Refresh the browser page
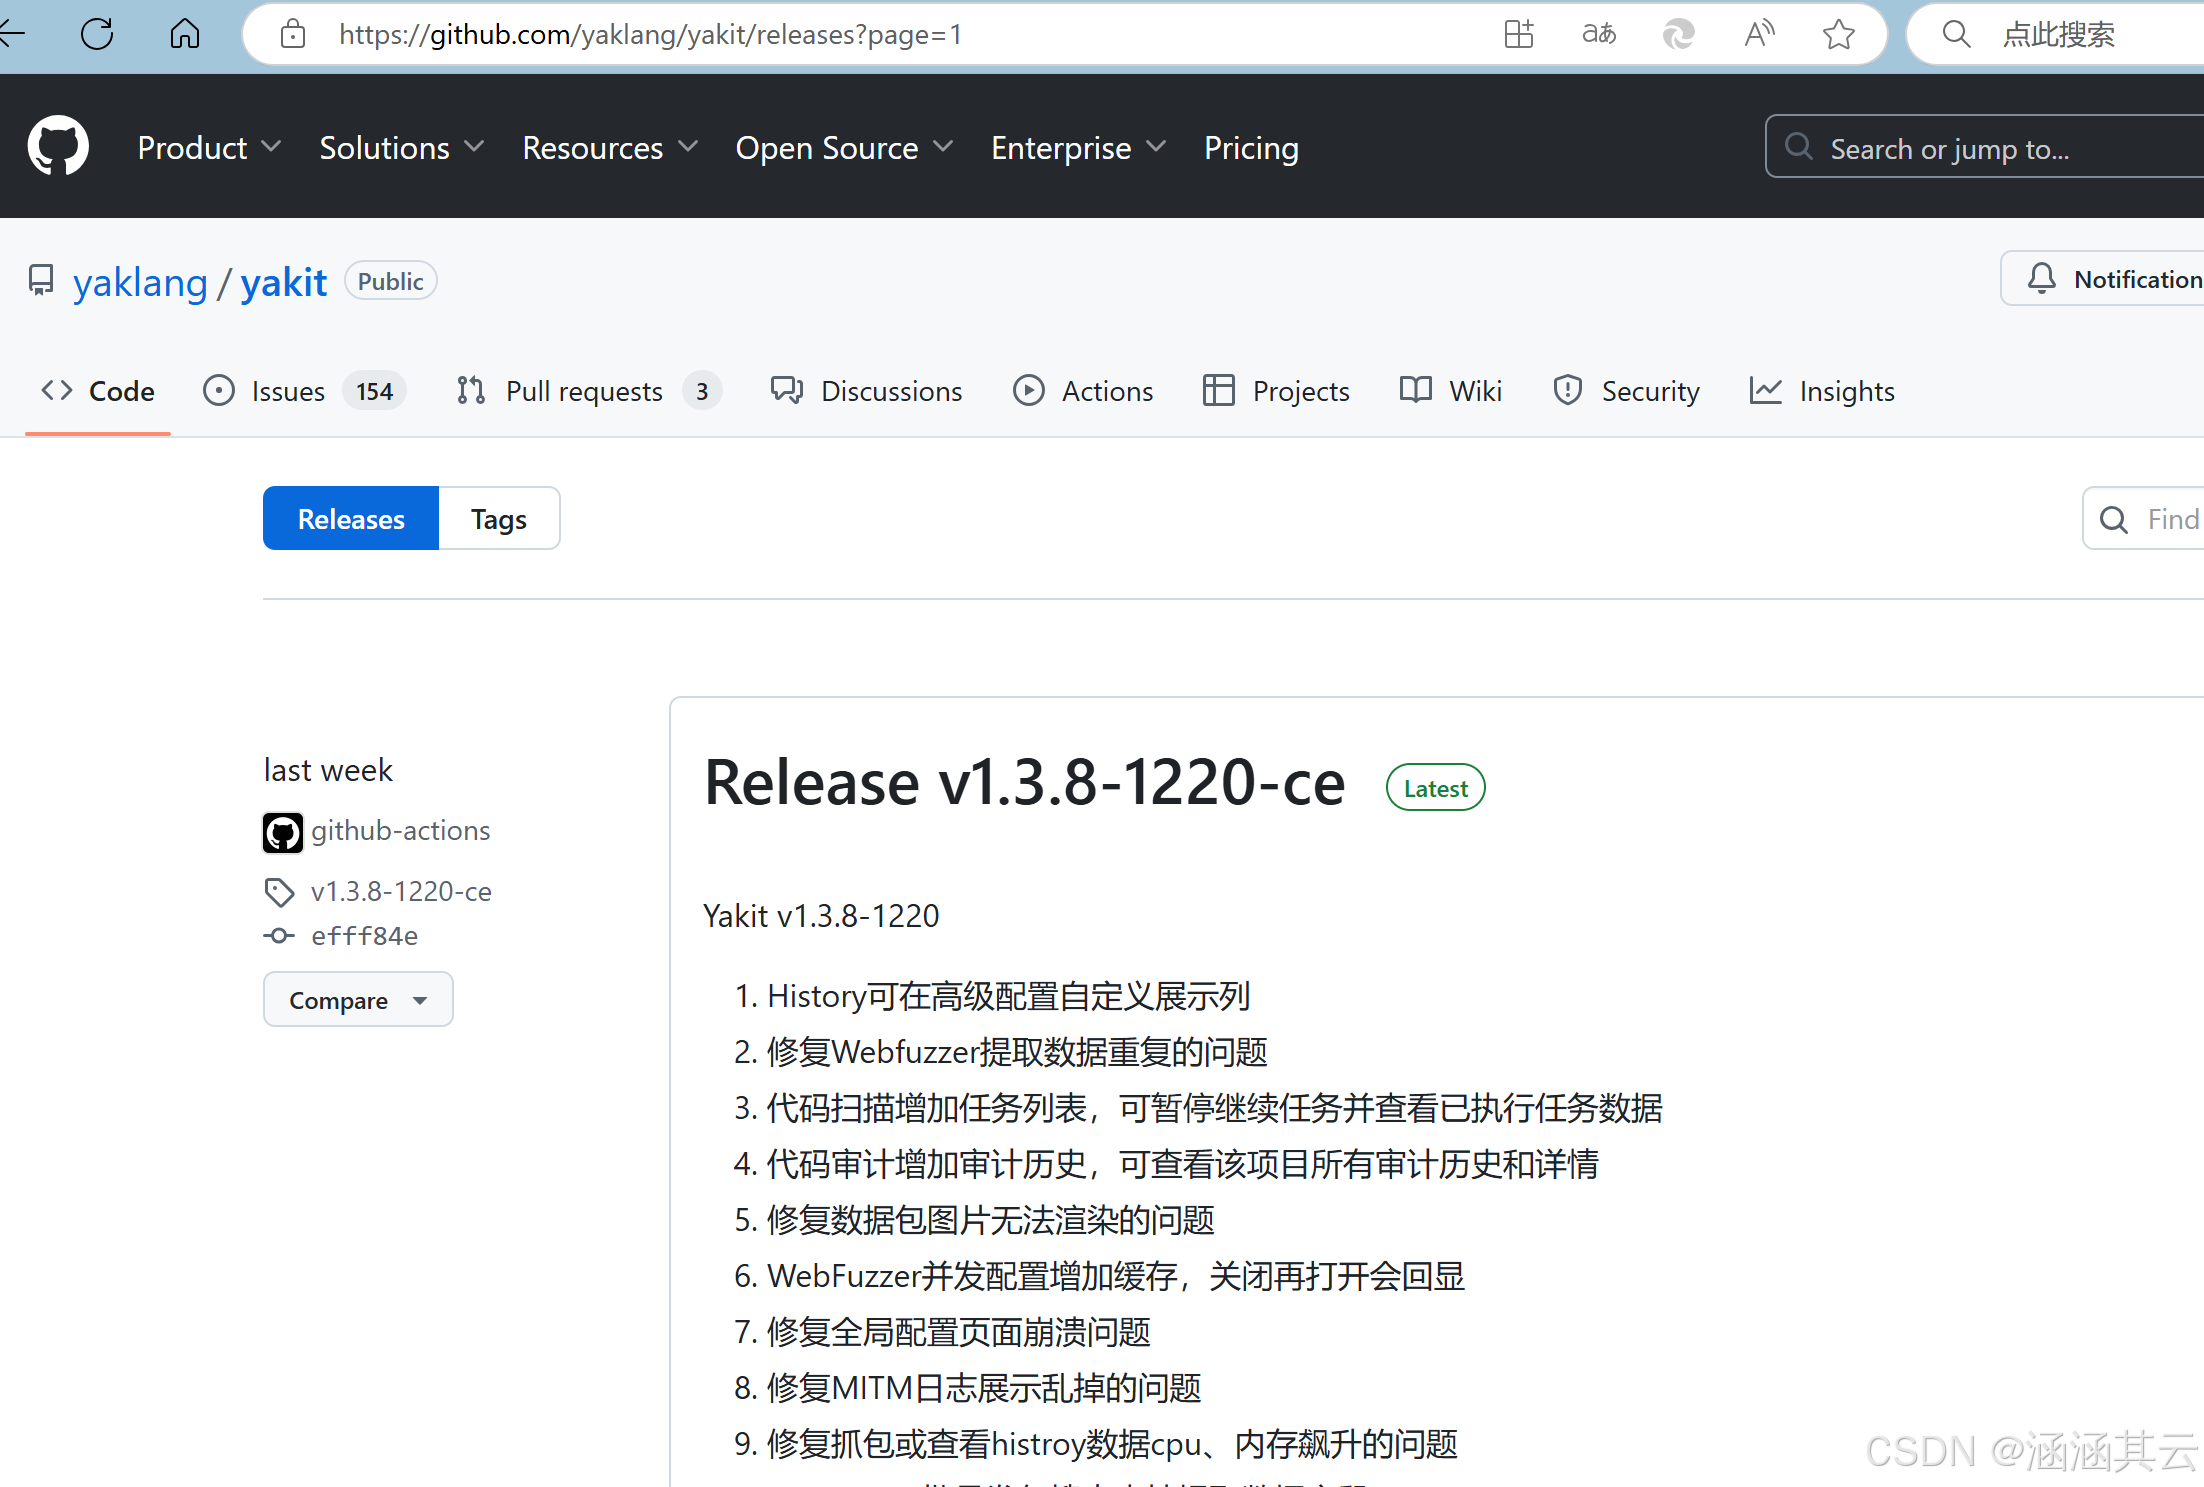Screen dimensions: 2204x1487 97,34
